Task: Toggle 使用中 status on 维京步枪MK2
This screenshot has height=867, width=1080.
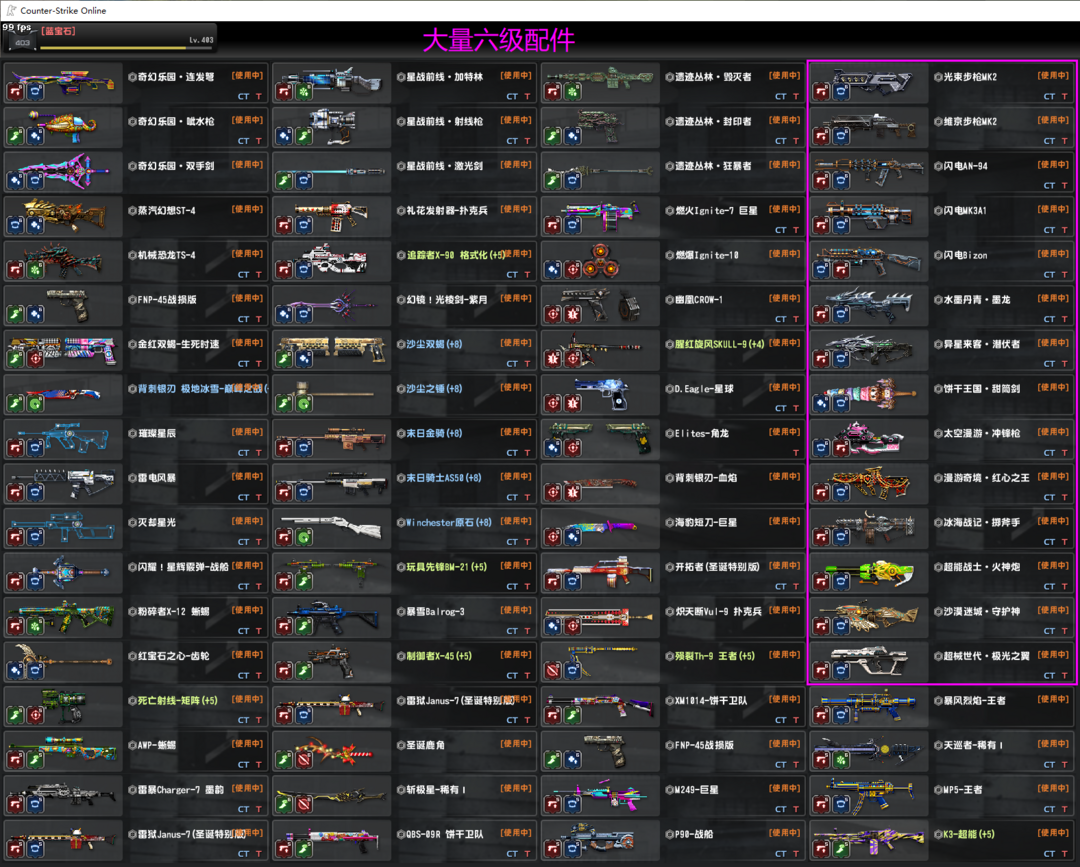Action: click(1053, 120)
